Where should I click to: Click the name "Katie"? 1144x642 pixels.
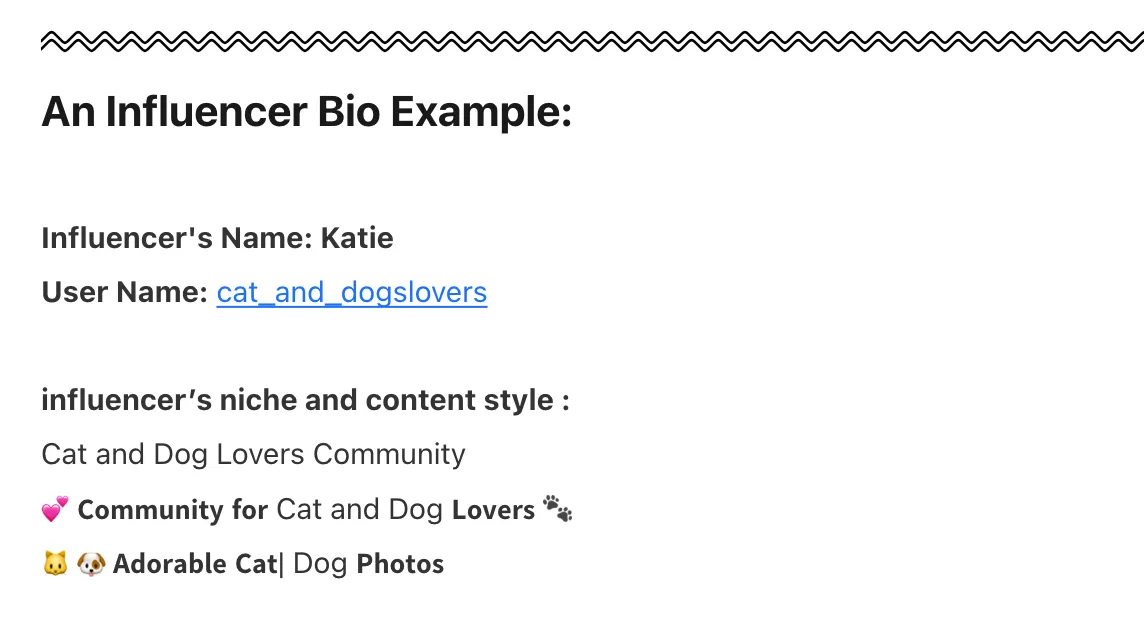(x=357, y=238)
